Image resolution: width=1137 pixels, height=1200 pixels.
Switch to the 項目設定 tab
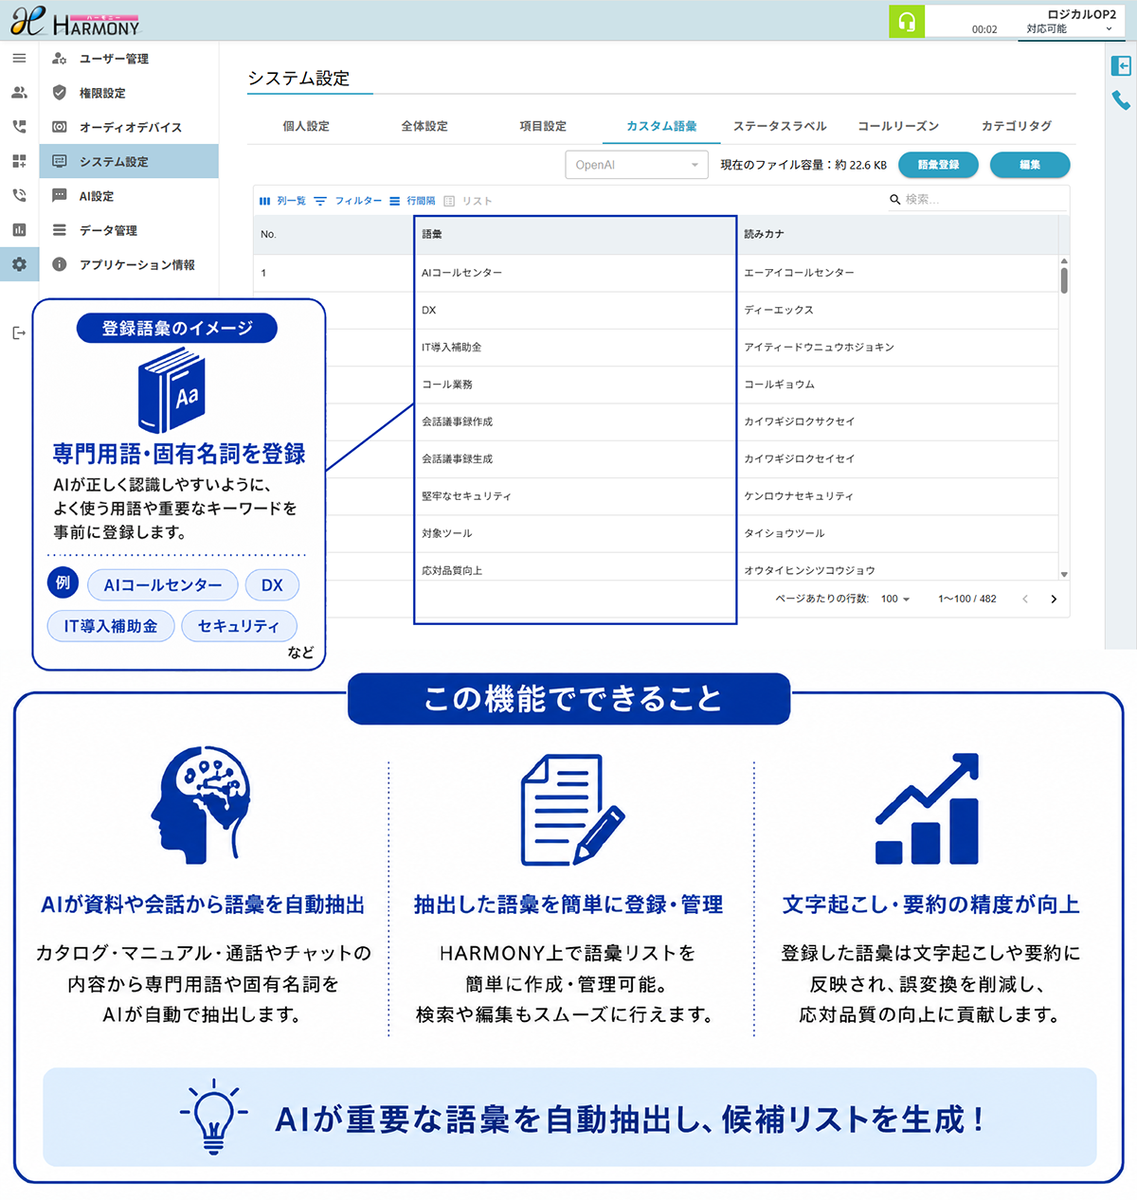[543, 126]
